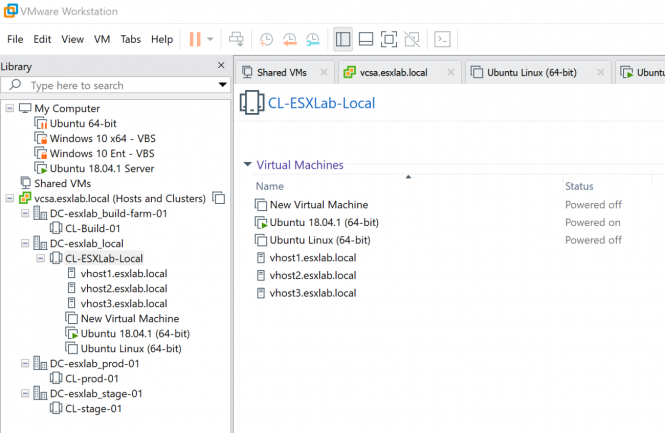Click Send Ctrl+Alt+Del toolbar icon

pos(236,39)
